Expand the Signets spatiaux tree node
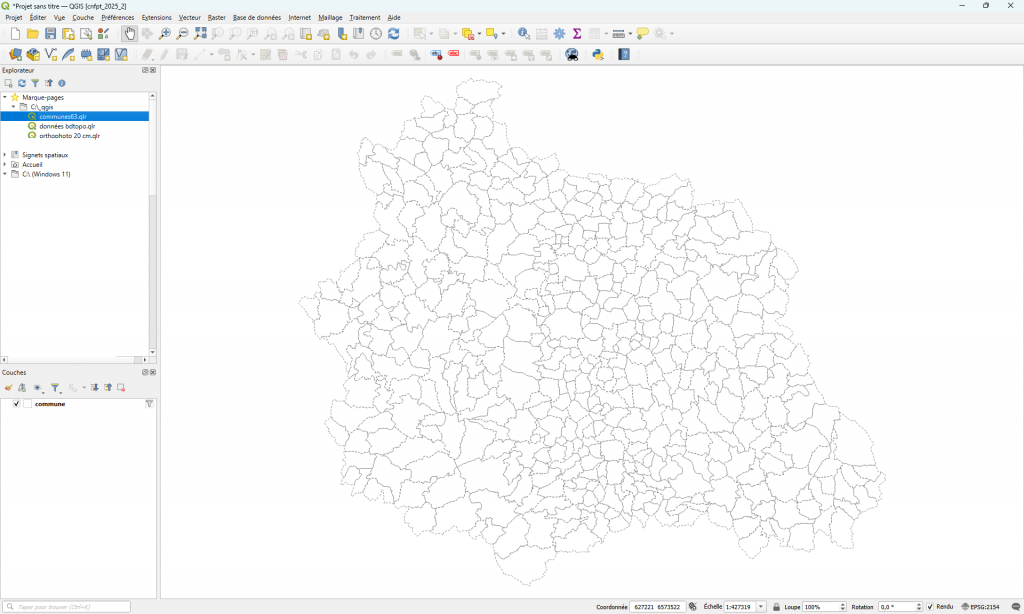 [5, 155]
